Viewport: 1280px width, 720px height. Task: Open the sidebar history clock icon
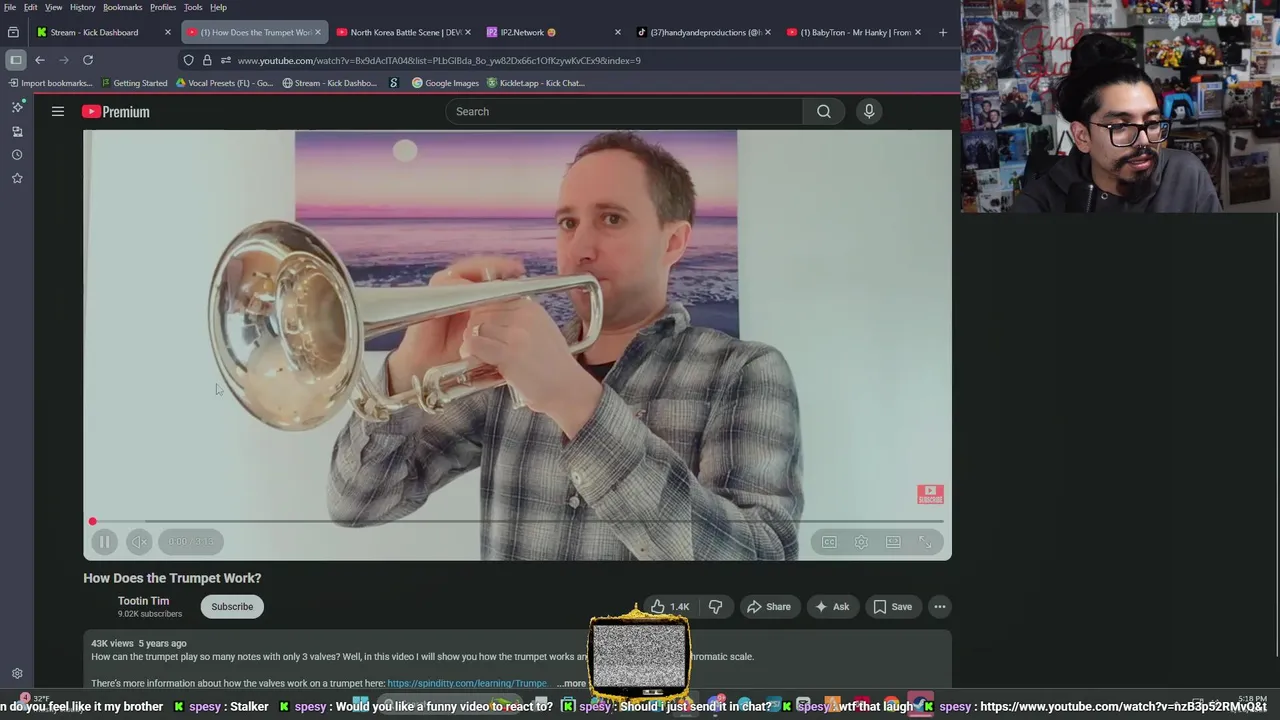(17, 155)
